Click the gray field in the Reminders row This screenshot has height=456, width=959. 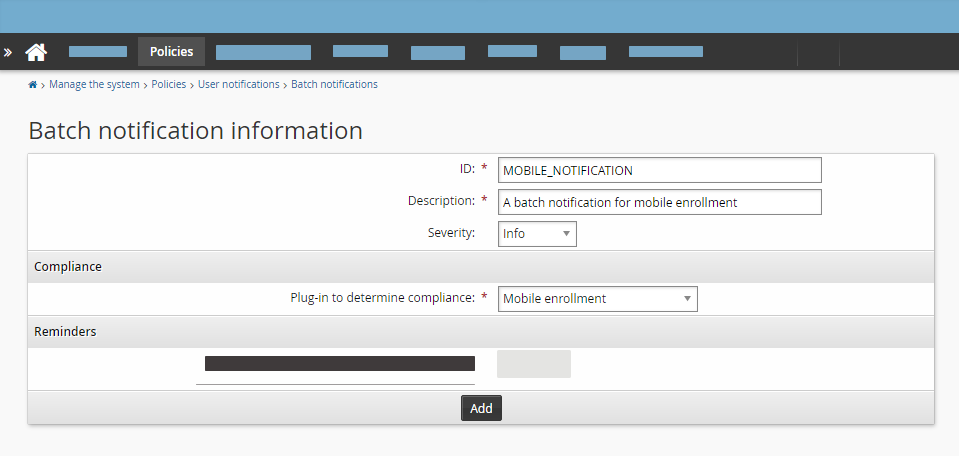[x=533, y=364]
